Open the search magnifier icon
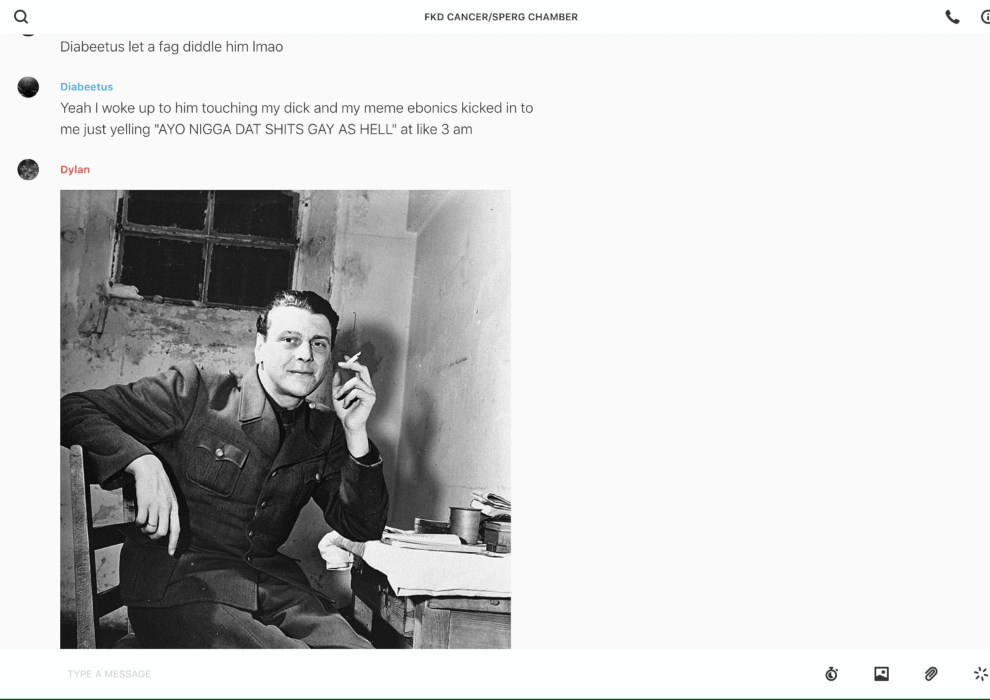 pyautogui.click(x=21, y=17)
